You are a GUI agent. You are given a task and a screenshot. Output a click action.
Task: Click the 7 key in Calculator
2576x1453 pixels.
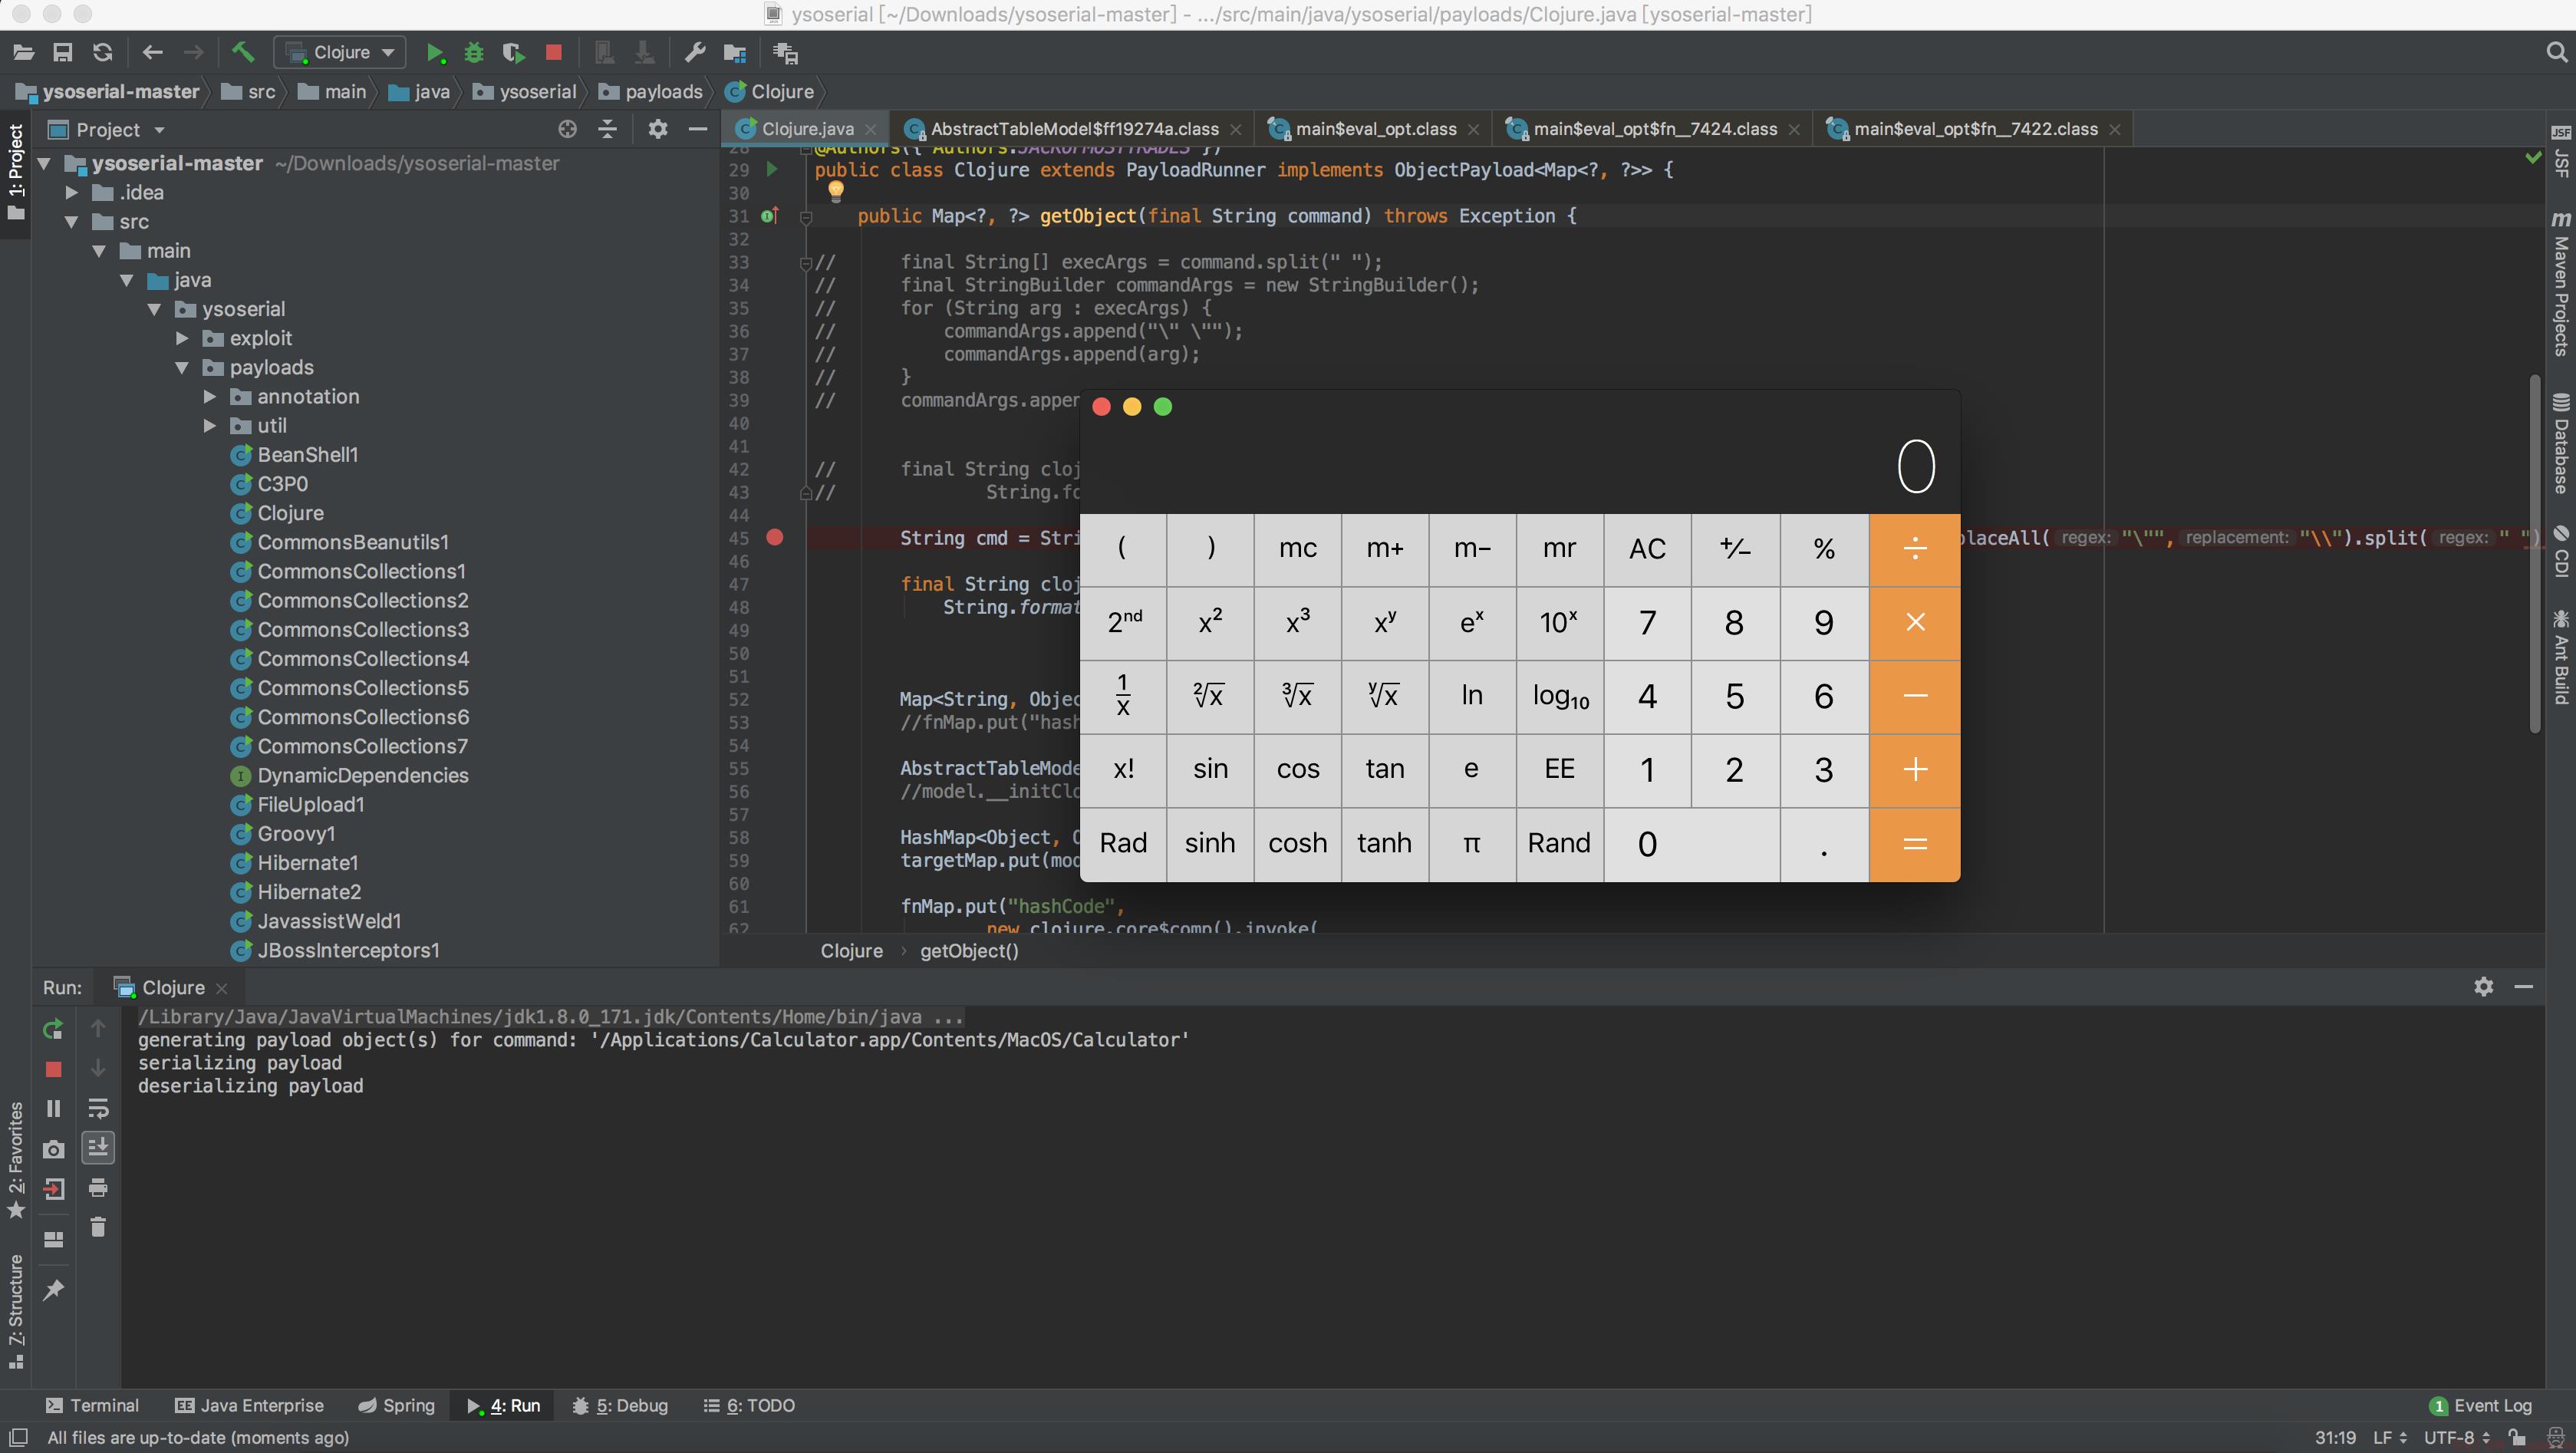pos(1647,622)
